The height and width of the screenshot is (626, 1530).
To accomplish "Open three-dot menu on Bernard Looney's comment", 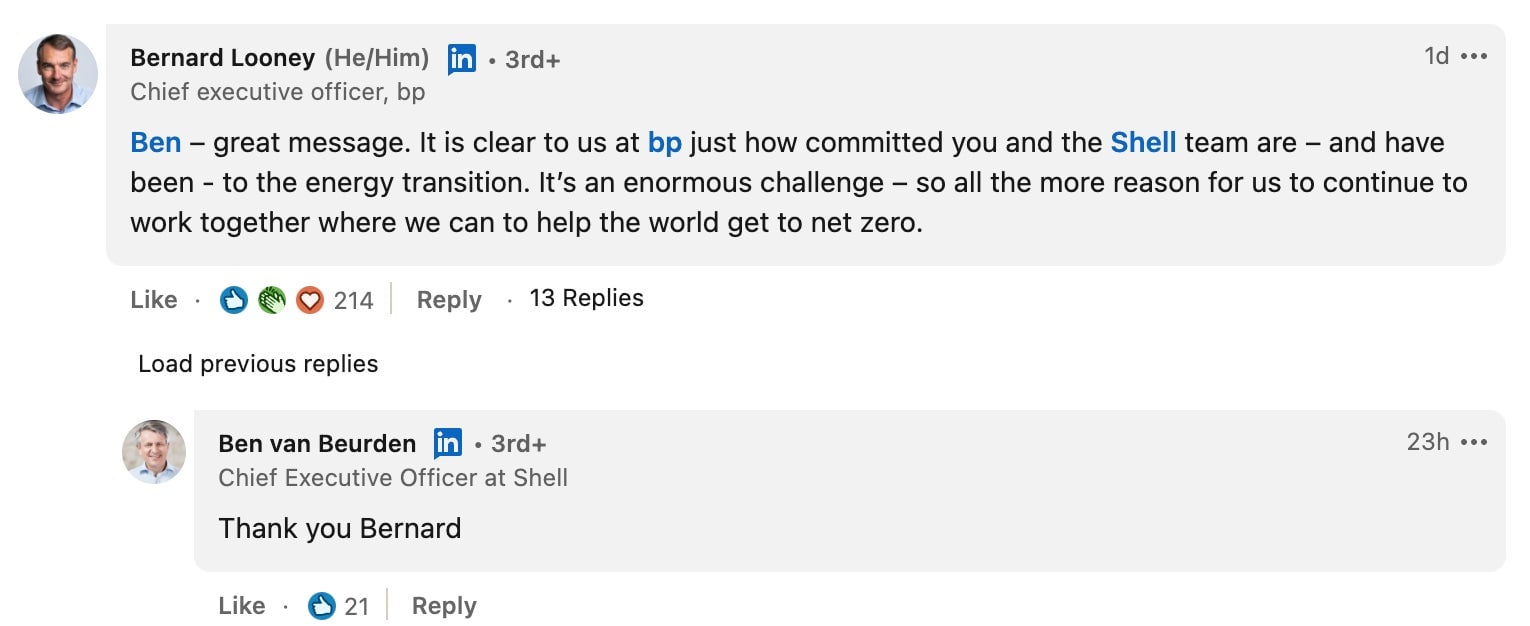I will coord(1474,57).
